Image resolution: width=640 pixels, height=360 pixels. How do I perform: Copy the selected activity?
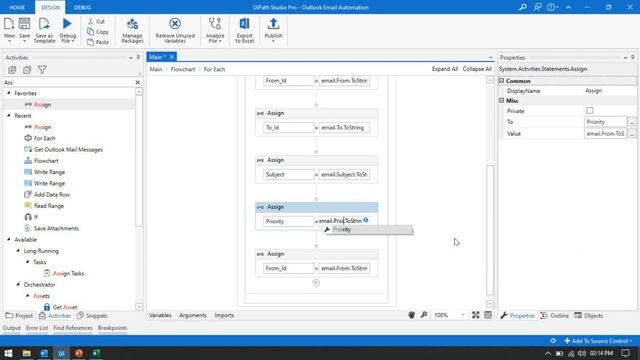pyautogui.click(x=98, y=31)
